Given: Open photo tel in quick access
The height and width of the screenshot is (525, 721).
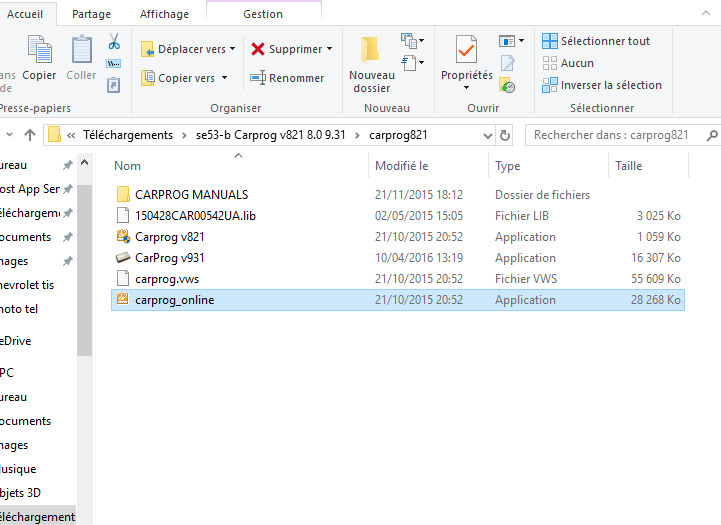Looking at the screenshot, I should point(18,309).
